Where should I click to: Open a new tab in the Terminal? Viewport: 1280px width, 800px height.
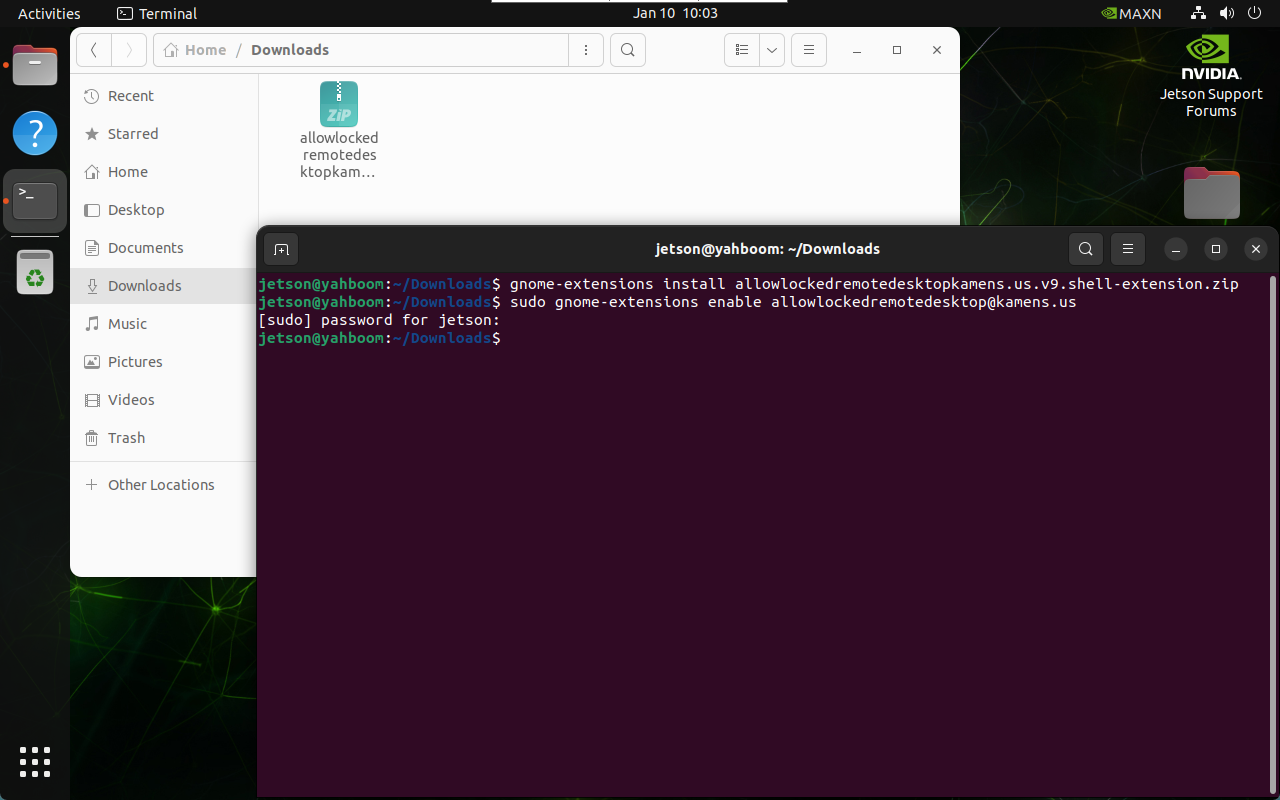click(x=281, y=249)
